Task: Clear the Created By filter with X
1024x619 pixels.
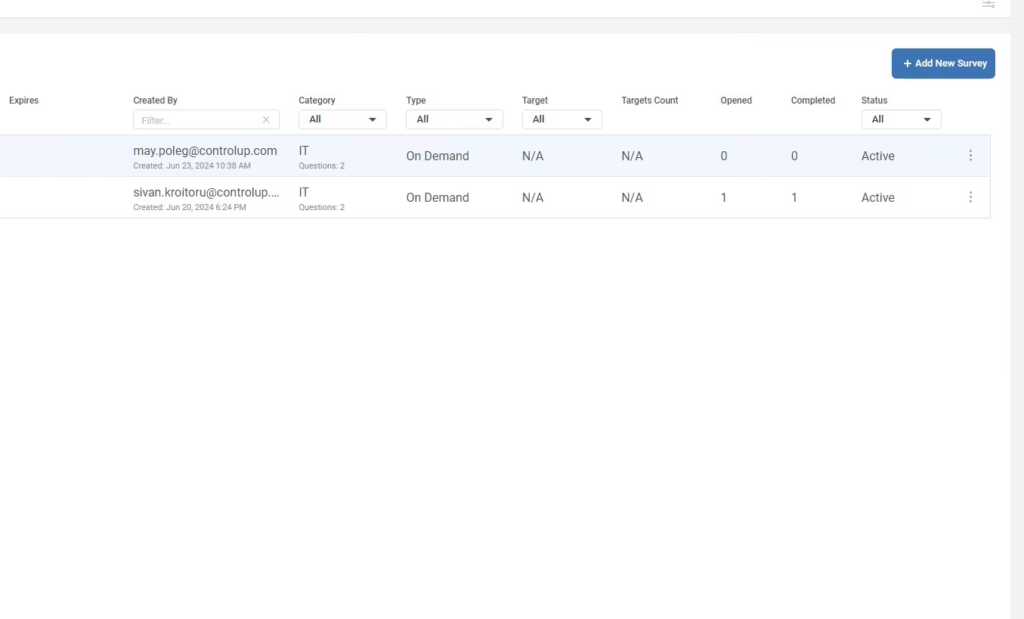Action: (266, 120)
